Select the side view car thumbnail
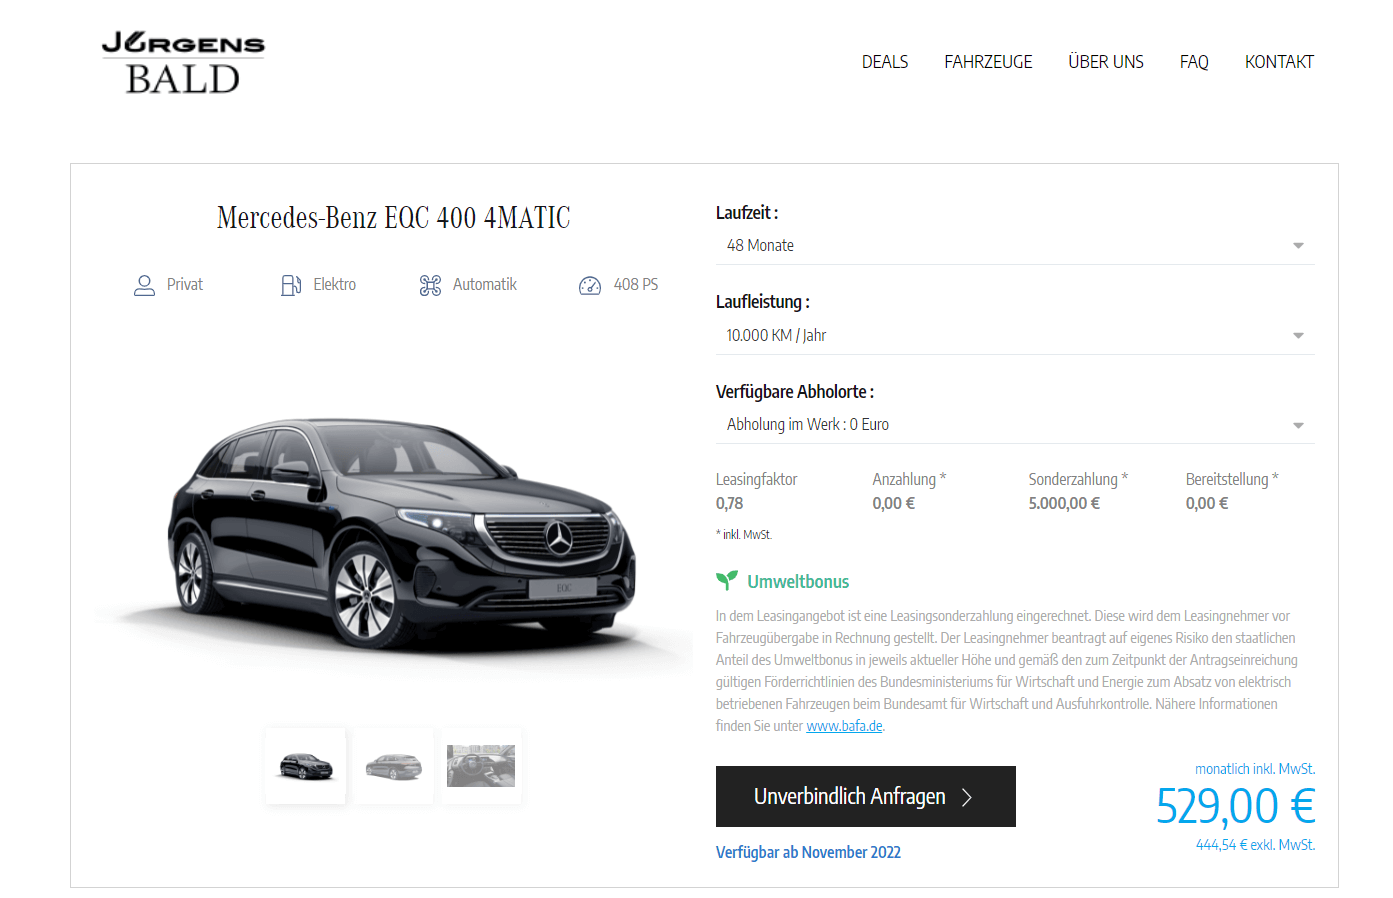Image resolution: width=1393 pixels, height=898 pixels. point(394,766)
